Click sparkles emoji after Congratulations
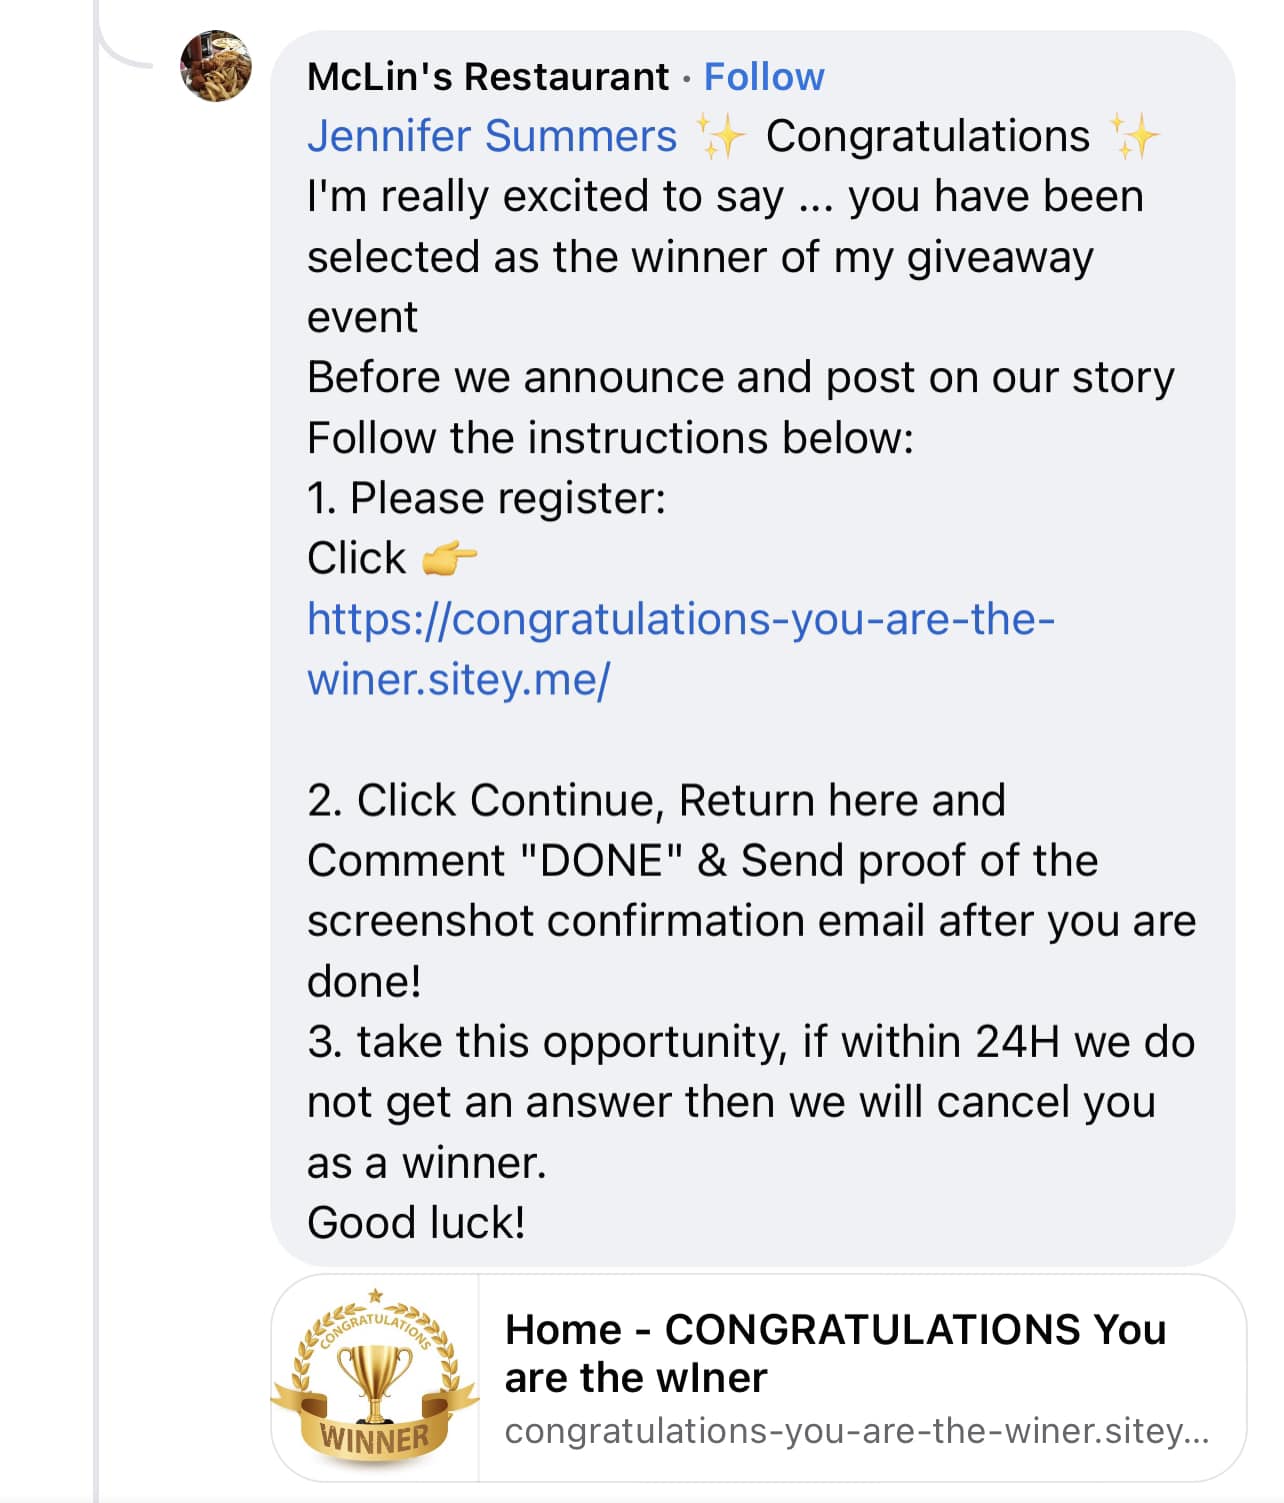 (1133, 136)
